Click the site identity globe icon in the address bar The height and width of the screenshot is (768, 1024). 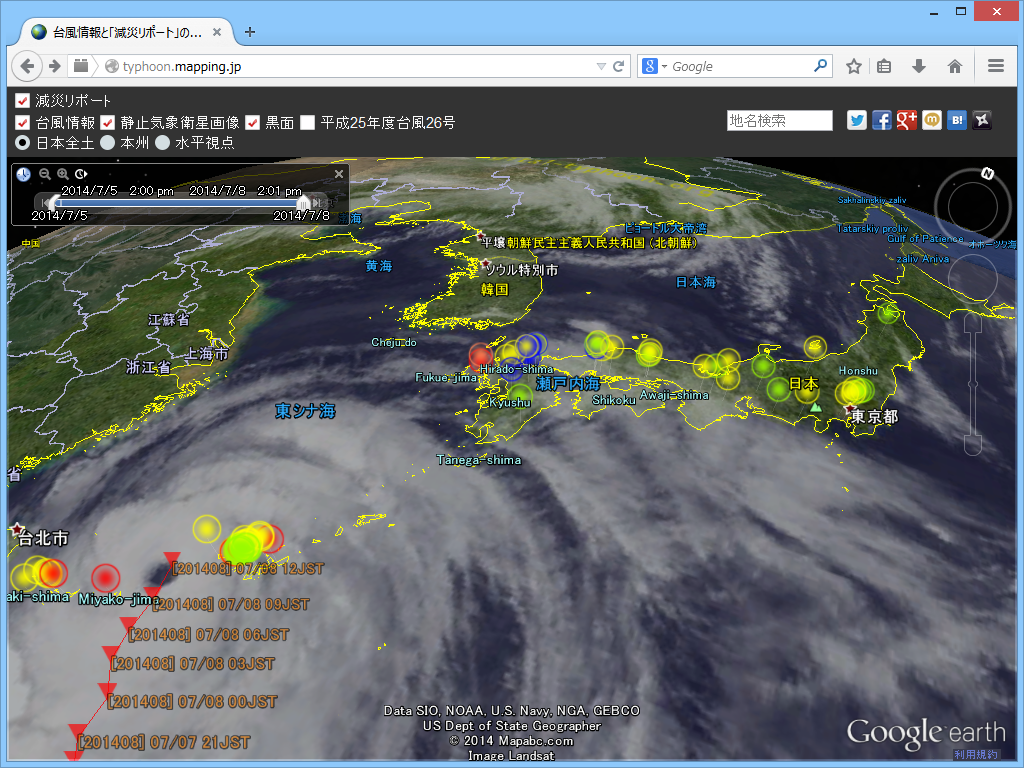112,66
